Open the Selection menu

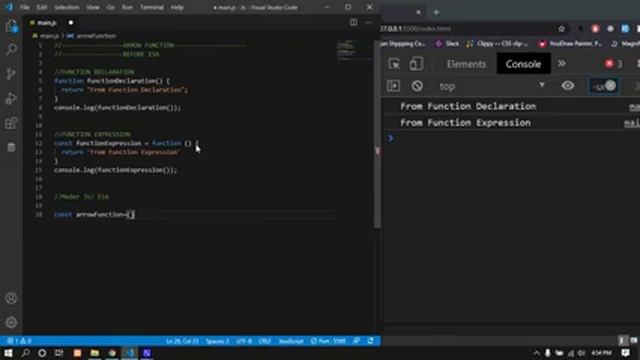click(67, 7)
